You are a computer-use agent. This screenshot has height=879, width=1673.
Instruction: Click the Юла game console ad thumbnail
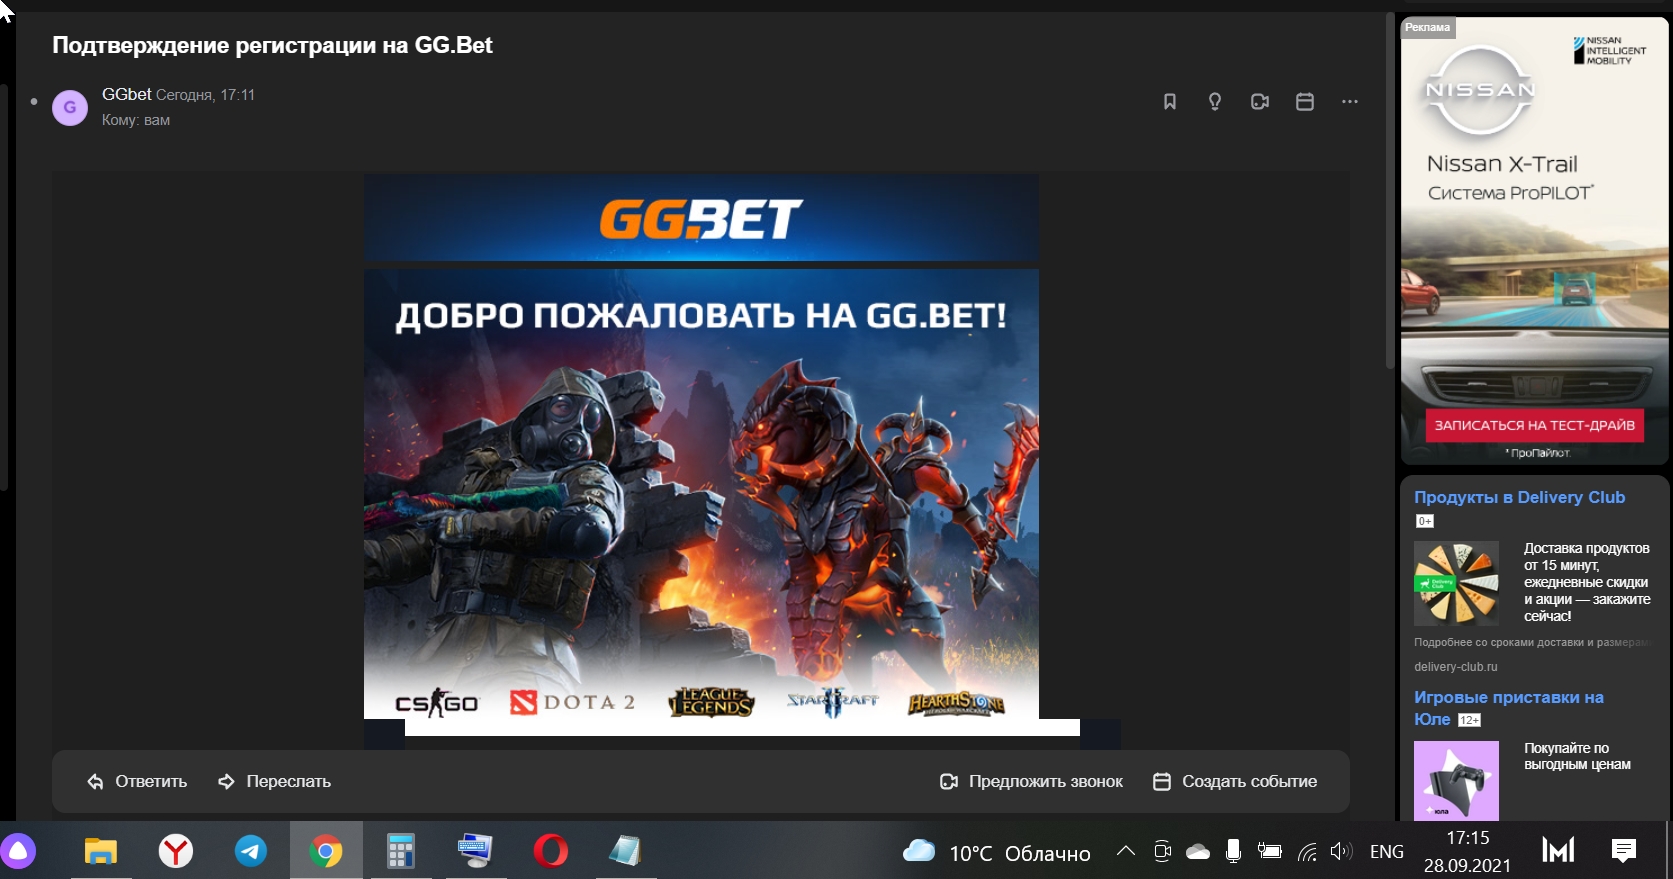pos(1456,781)
